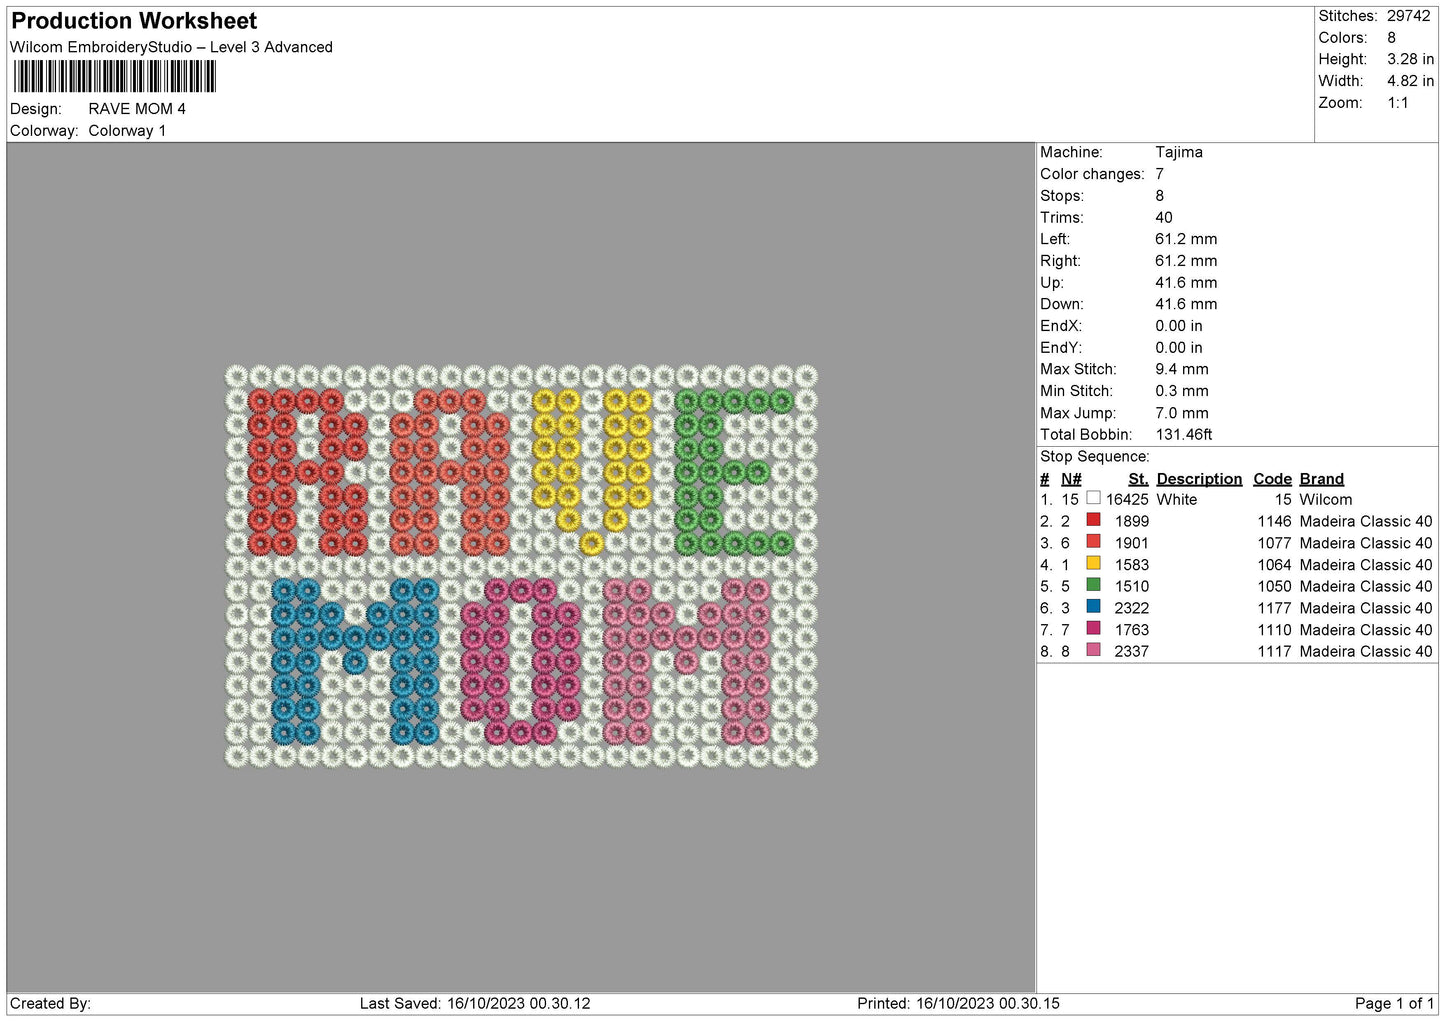Screen dimensions: 1445x1021
Task: Click the stitches value 29742
Action: pyautogui.click(x=1408, y=16)
